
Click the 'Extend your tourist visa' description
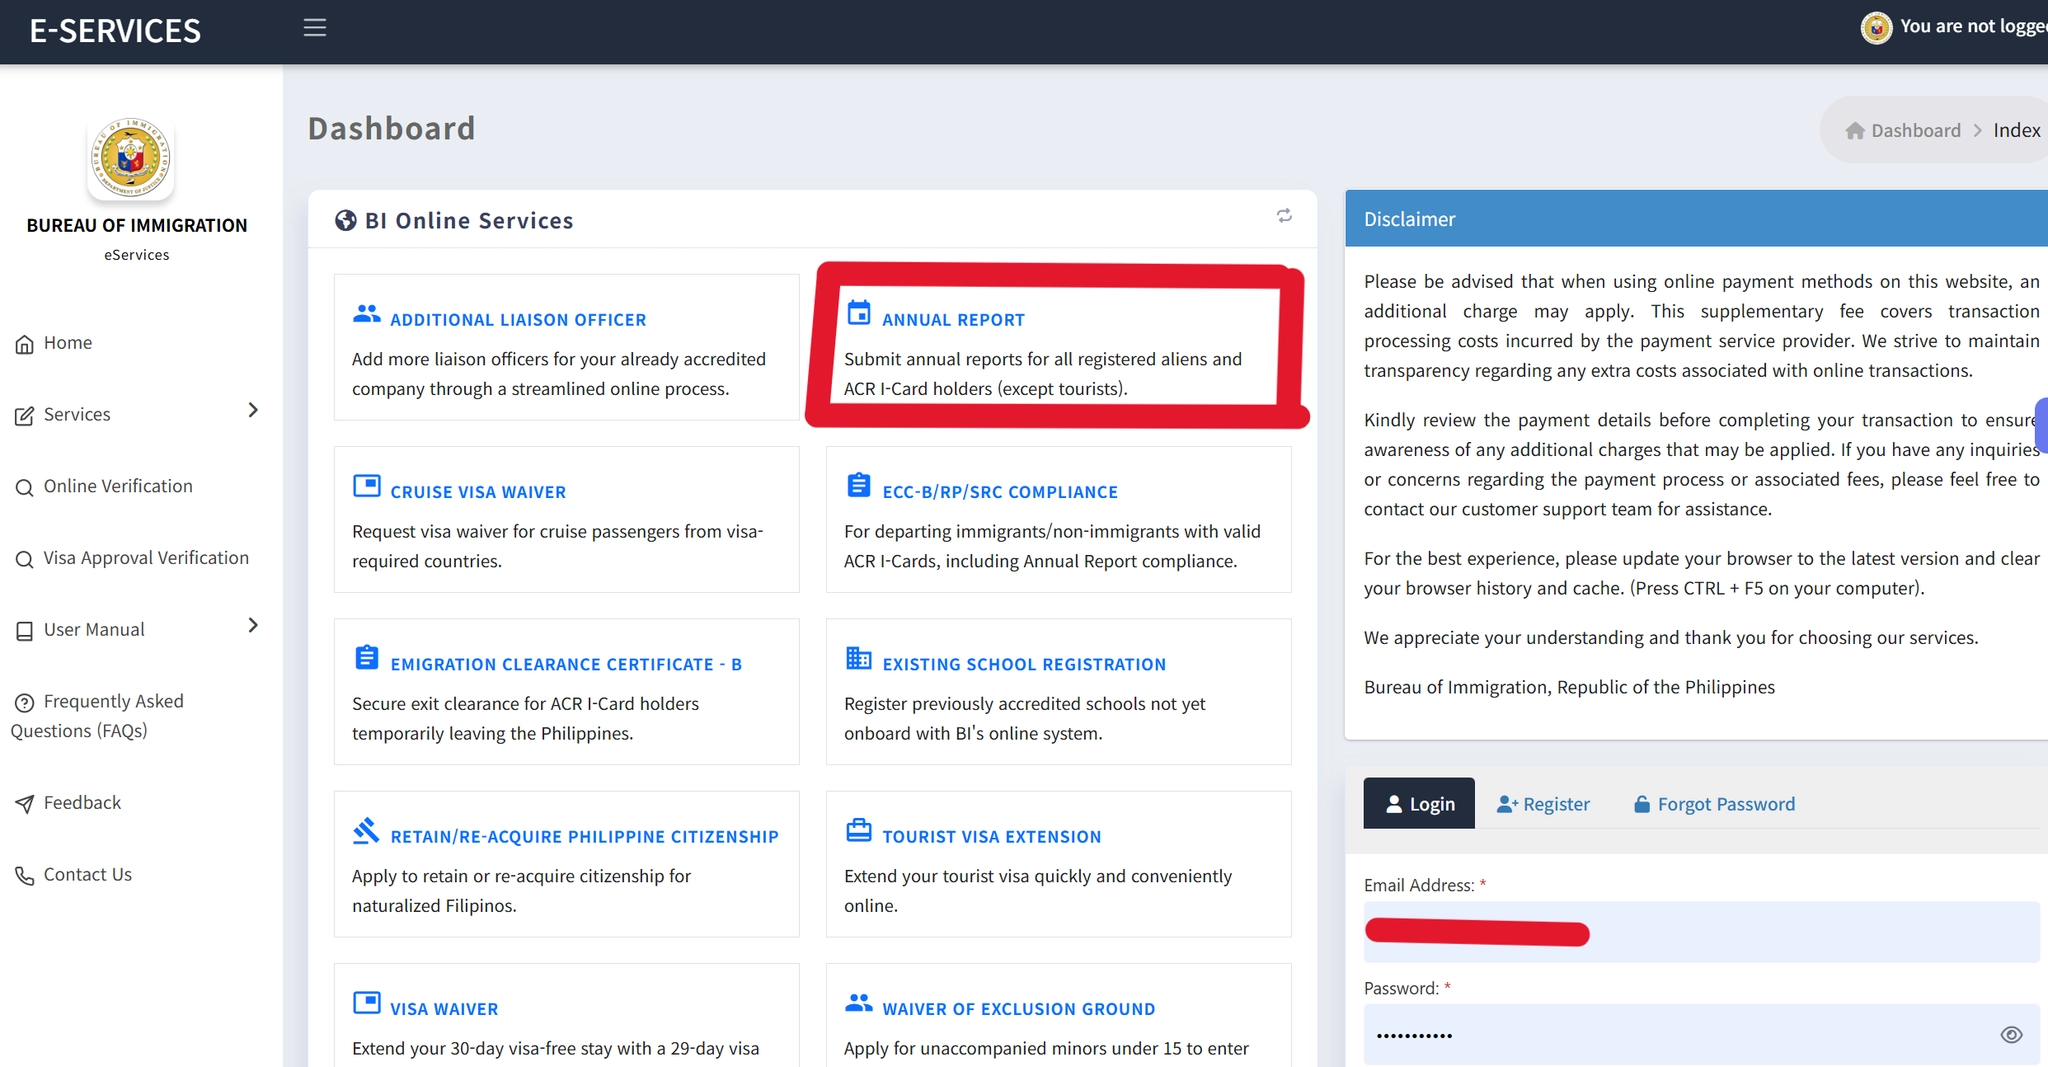coord(1038,891)
